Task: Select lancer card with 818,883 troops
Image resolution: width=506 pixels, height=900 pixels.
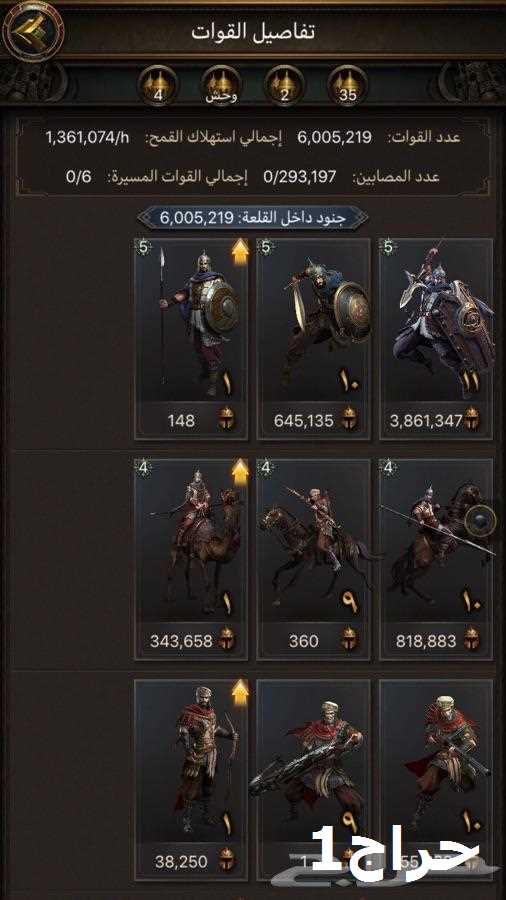Action: (436, 560)
